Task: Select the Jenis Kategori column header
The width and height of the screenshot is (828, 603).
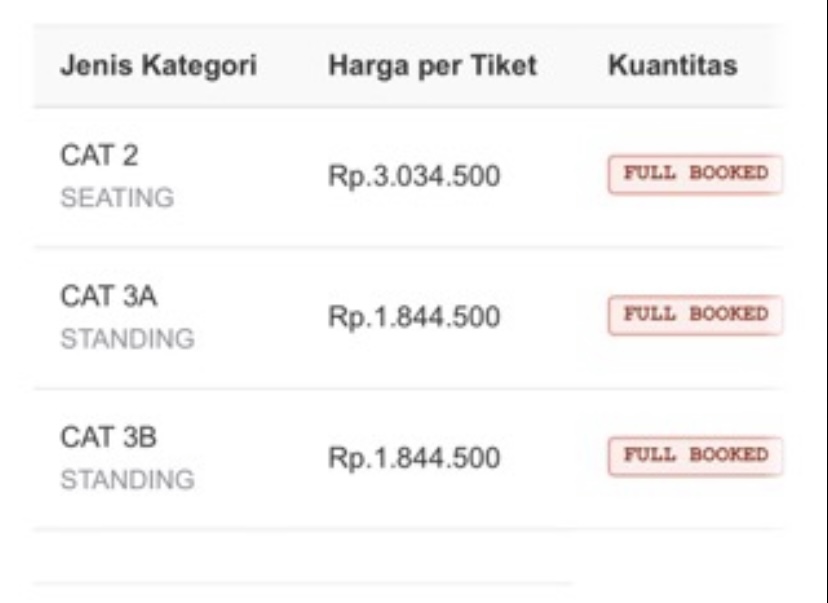Action: coord(158,67)
